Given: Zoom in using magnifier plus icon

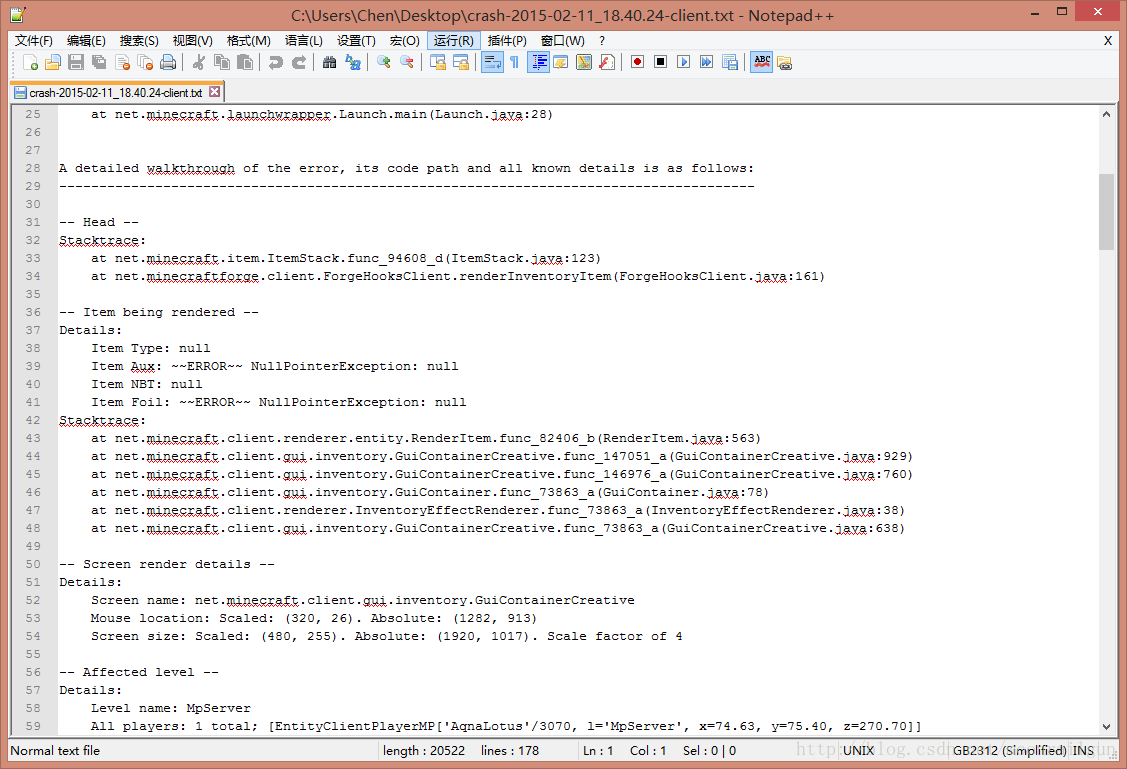Looking at the screenshot, I should point(383,63).
